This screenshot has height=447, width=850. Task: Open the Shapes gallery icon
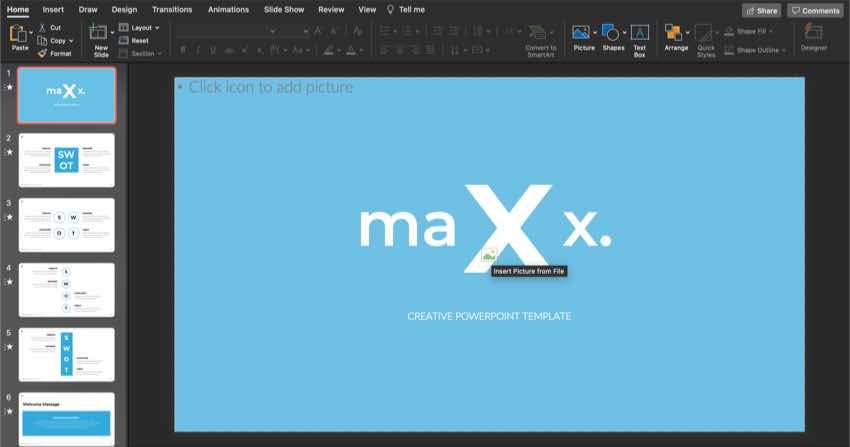[610, 32]
